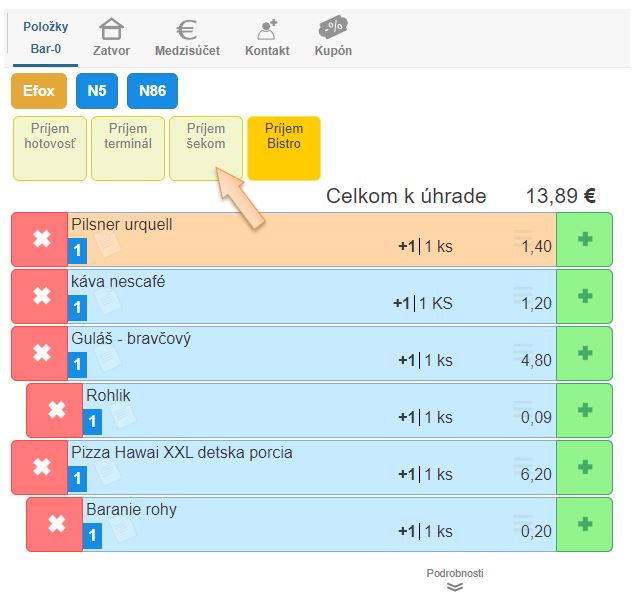Choose Príjem terminál payment option

(x=128, y=148)
